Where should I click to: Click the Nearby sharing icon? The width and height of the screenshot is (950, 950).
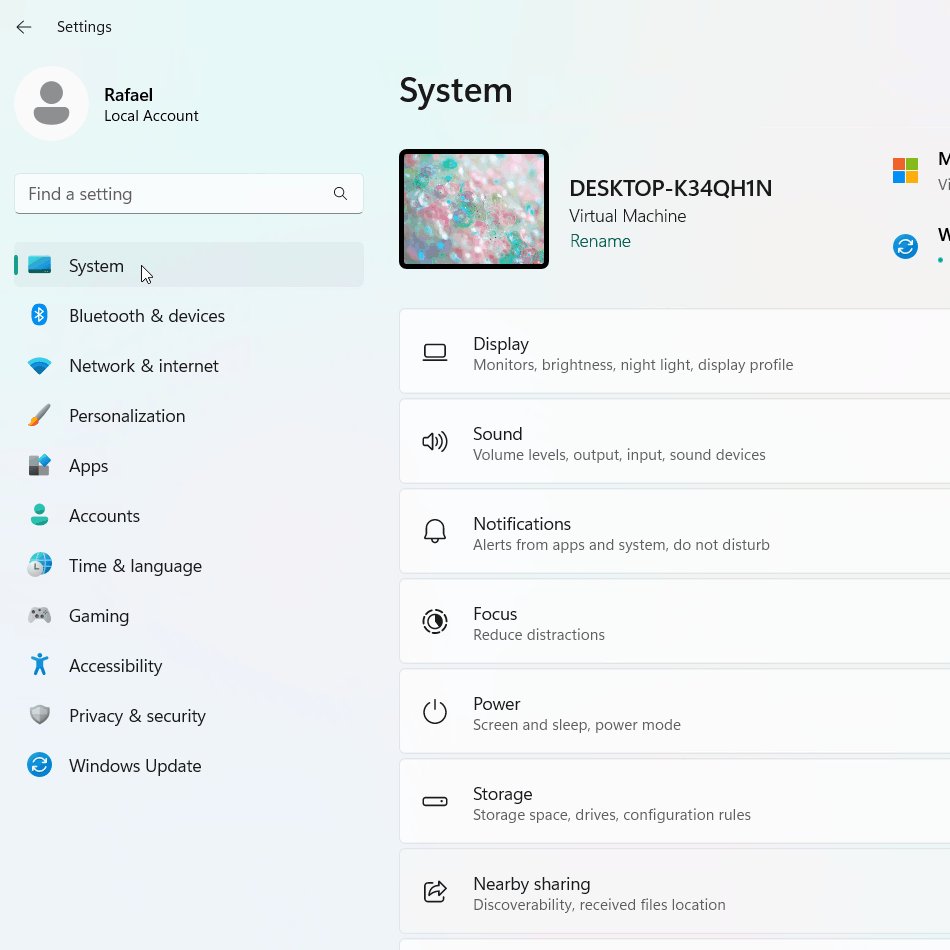tap(434, 891)
